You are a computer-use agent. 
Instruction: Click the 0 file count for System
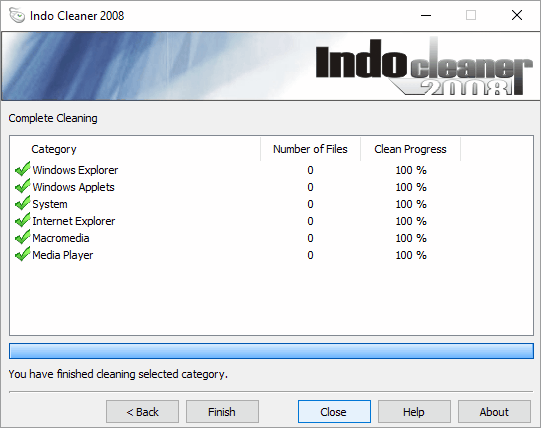[x=311, y=204]
